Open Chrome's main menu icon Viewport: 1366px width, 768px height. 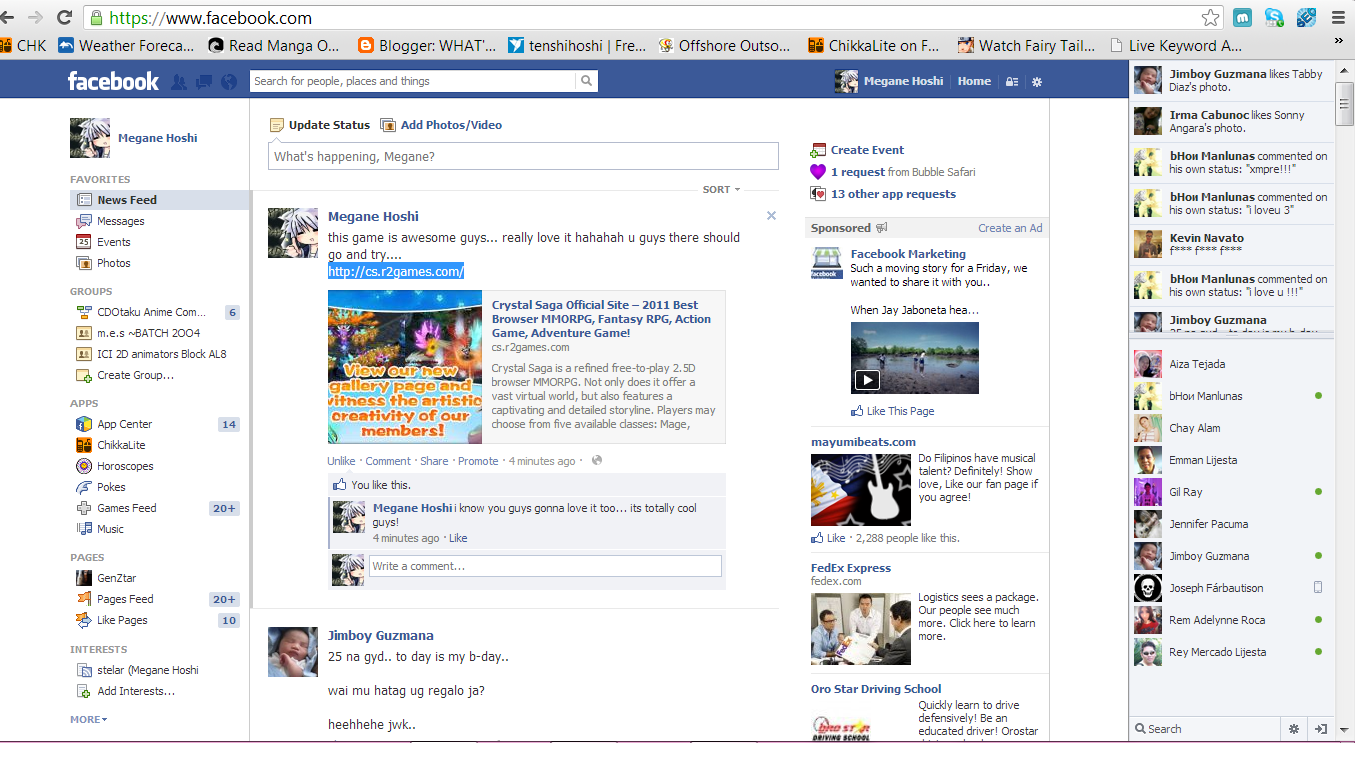click(x=1338, y=18)
